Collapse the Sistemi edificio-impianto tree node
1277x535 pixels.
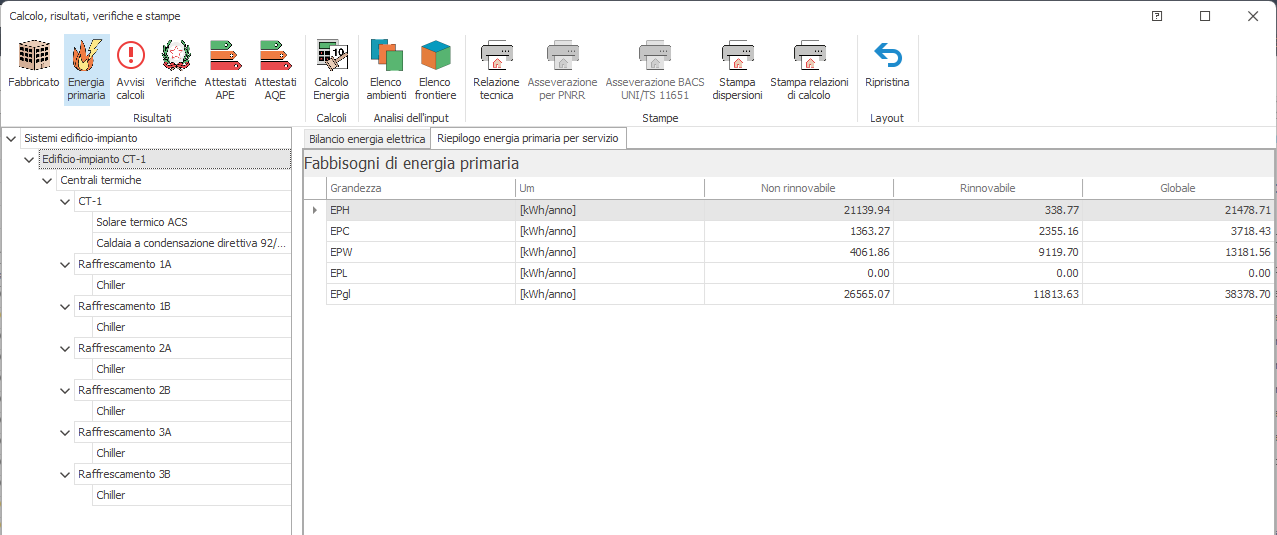pyautogui.click(x=11, y=138)
